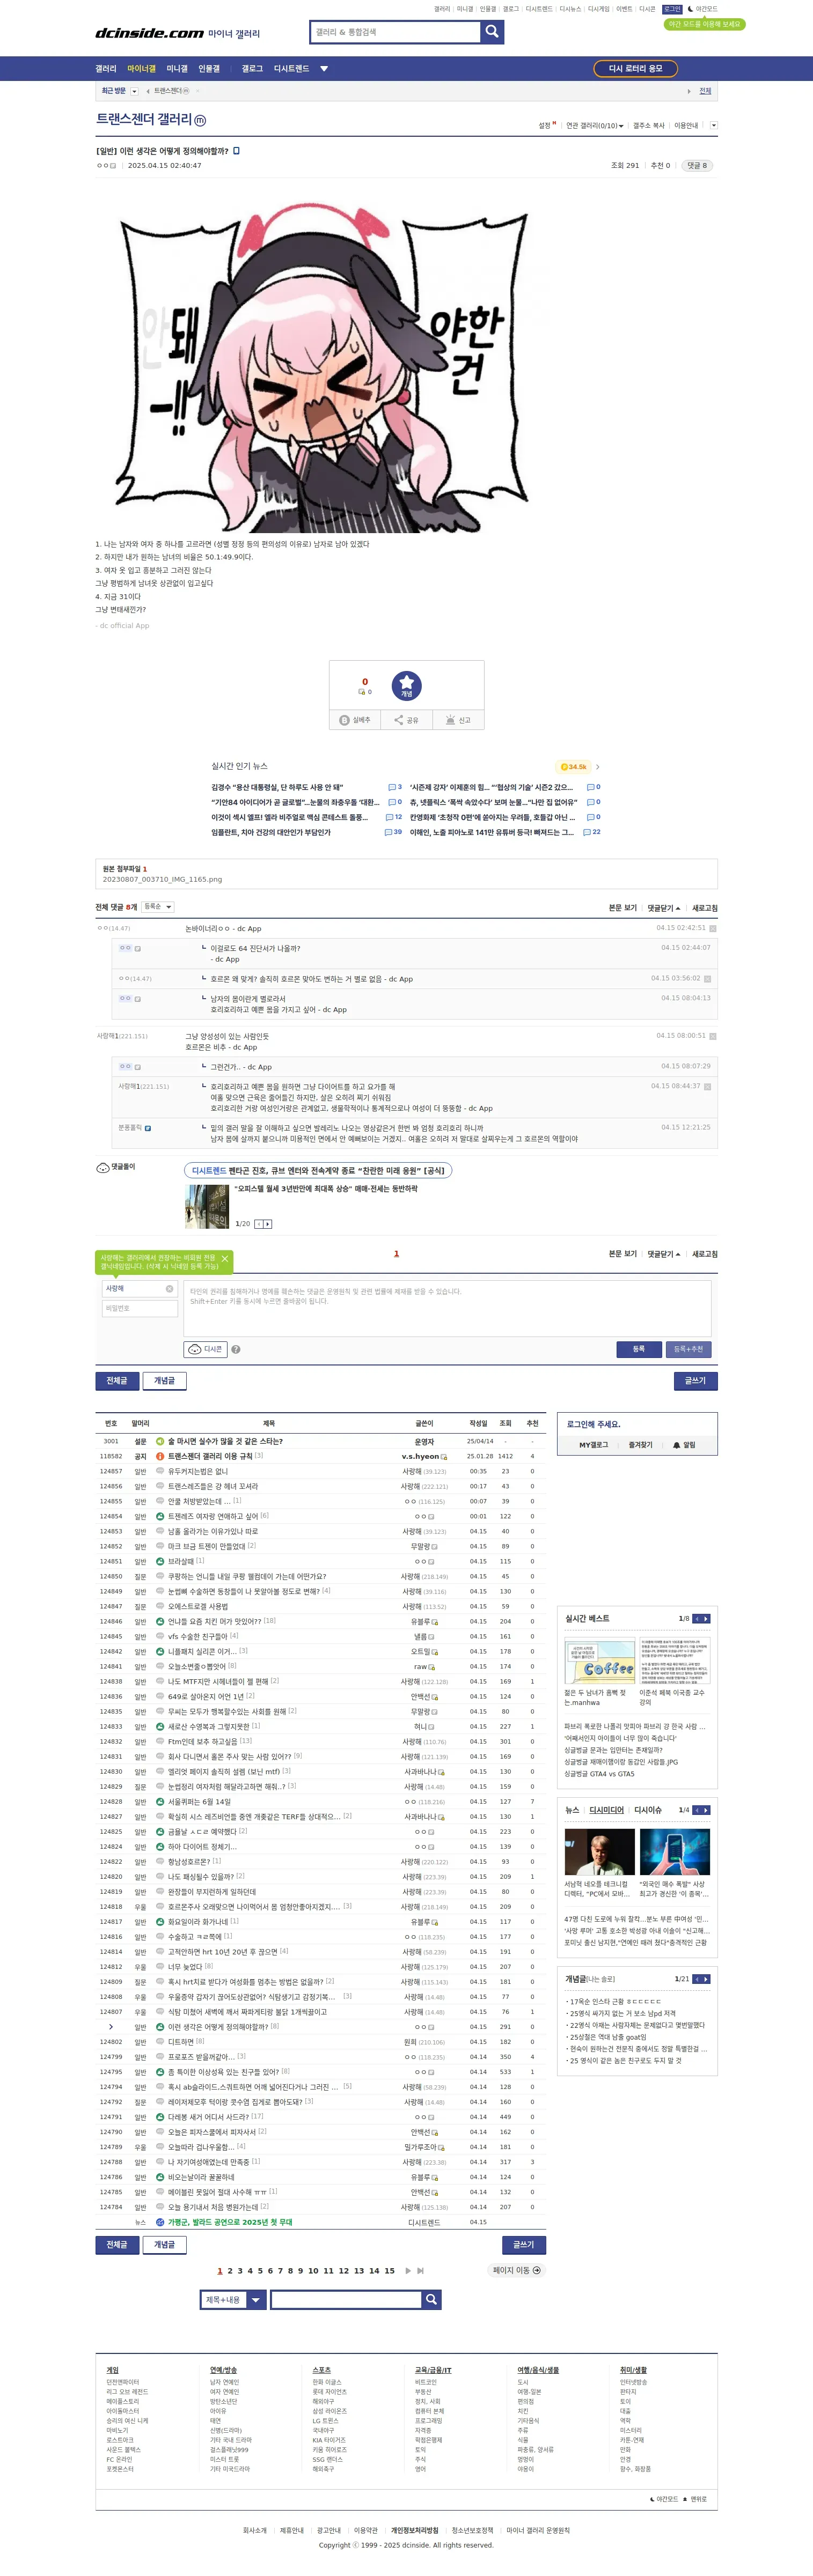This screenshot has height=2576, width=813.
Task: Click the 등록 comment submit button
Action: coord(638,1349)
